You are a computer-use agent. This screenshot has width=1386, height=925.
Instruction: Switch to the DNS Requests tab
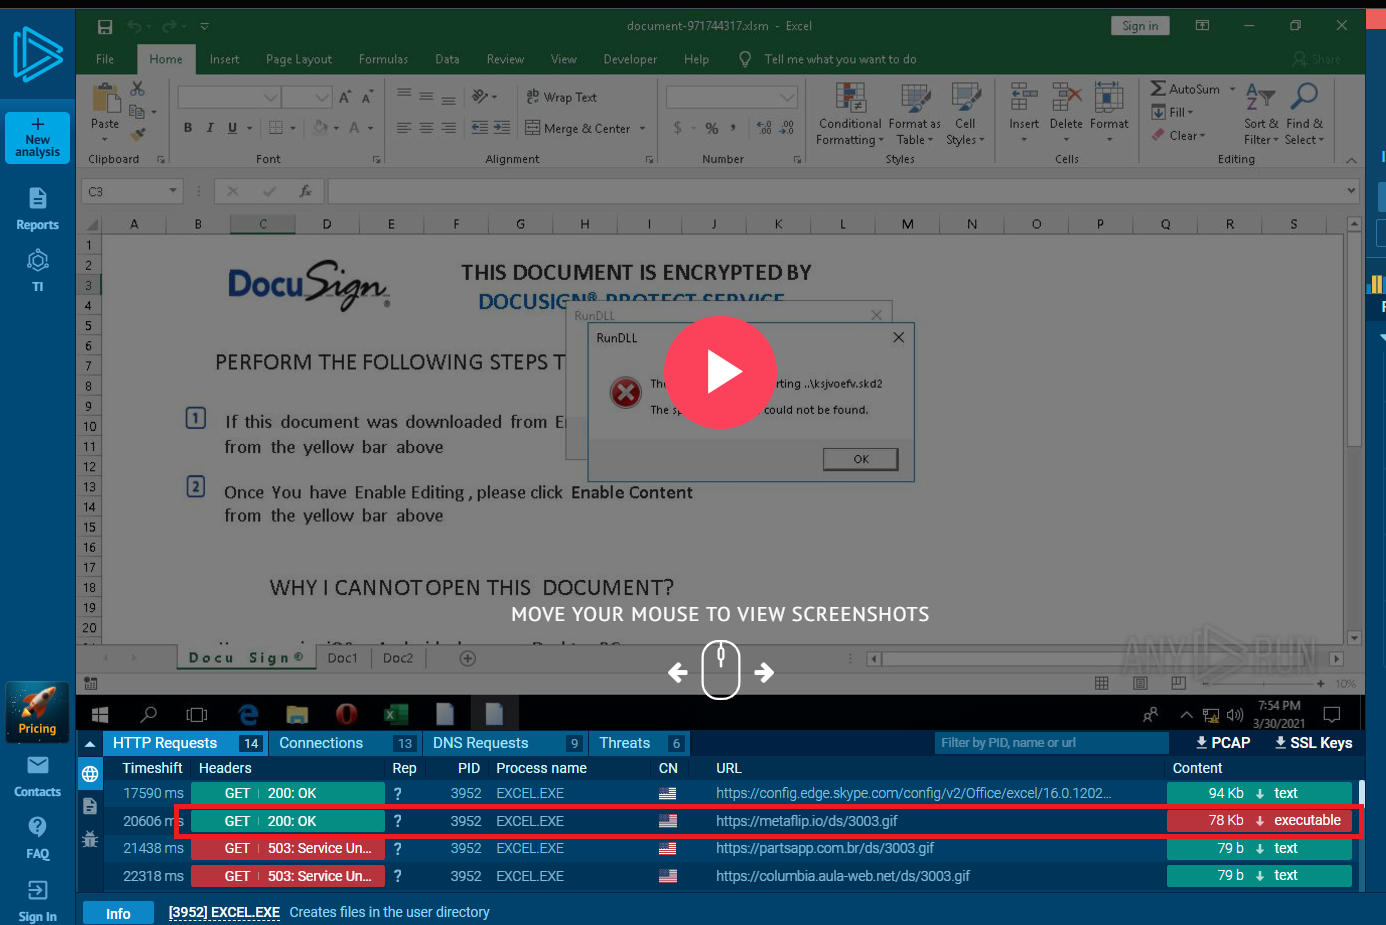[480, 743]
